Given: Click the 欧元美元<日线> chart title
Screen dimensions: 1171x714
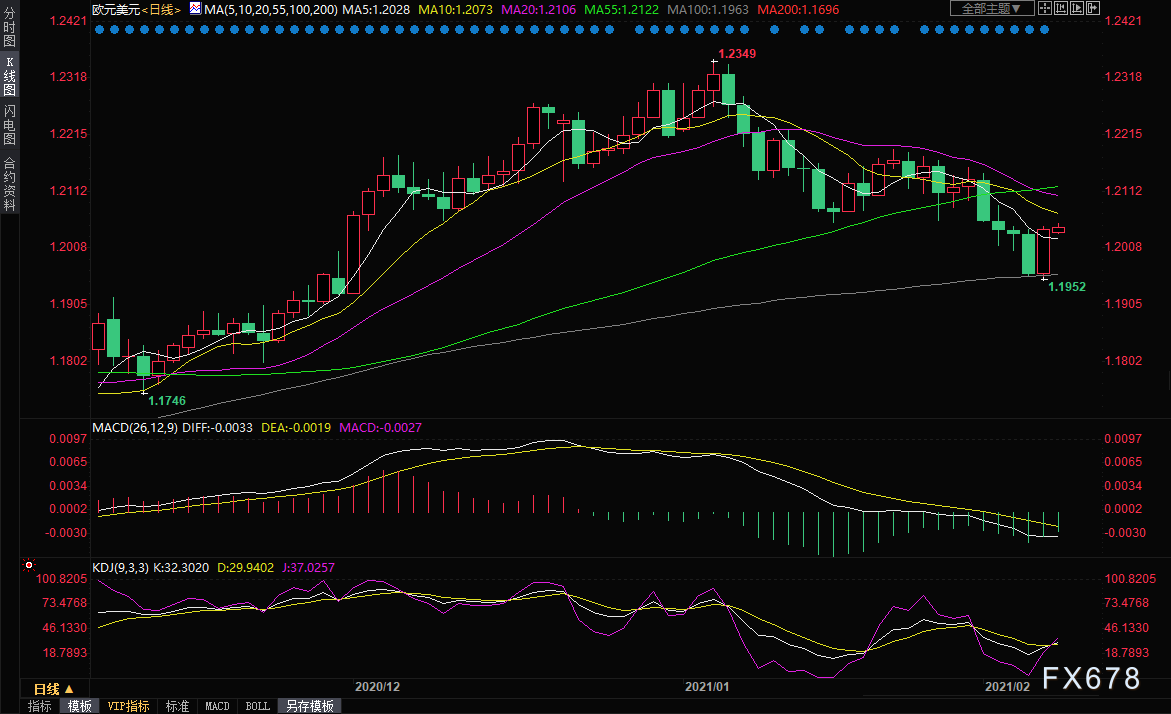Looking at the screenshot, I should coord(136,10).
